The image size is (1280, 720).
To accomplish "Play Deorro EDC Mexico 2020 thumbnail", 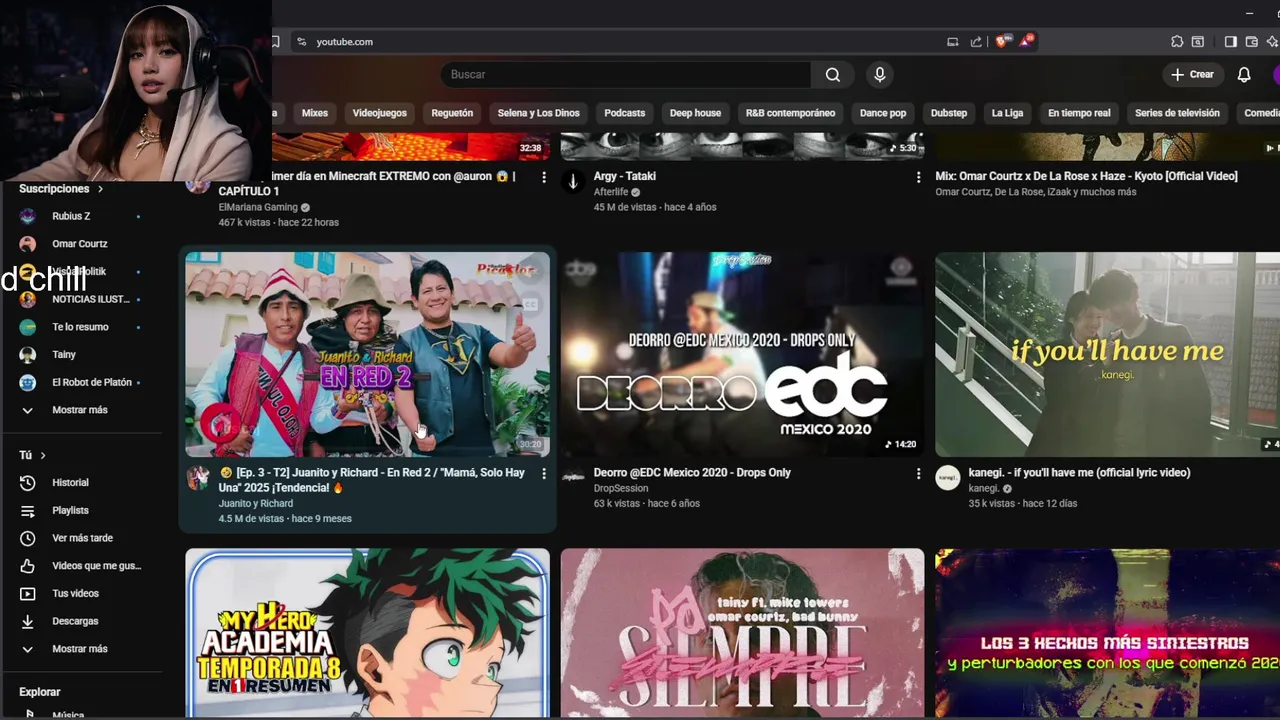I will pos(742,355).
